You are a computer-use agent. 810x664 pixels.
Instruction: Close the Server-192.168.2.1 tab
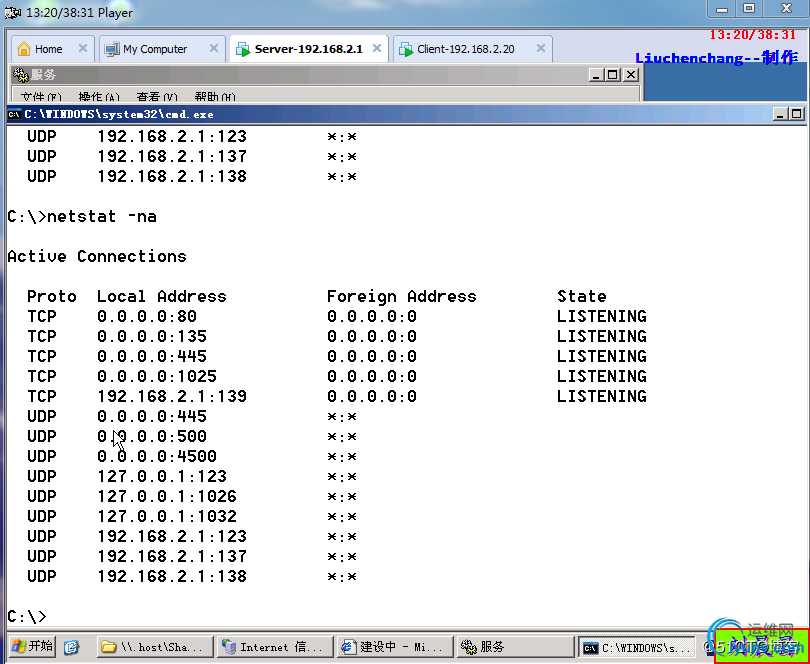click(x=377, y=49)
